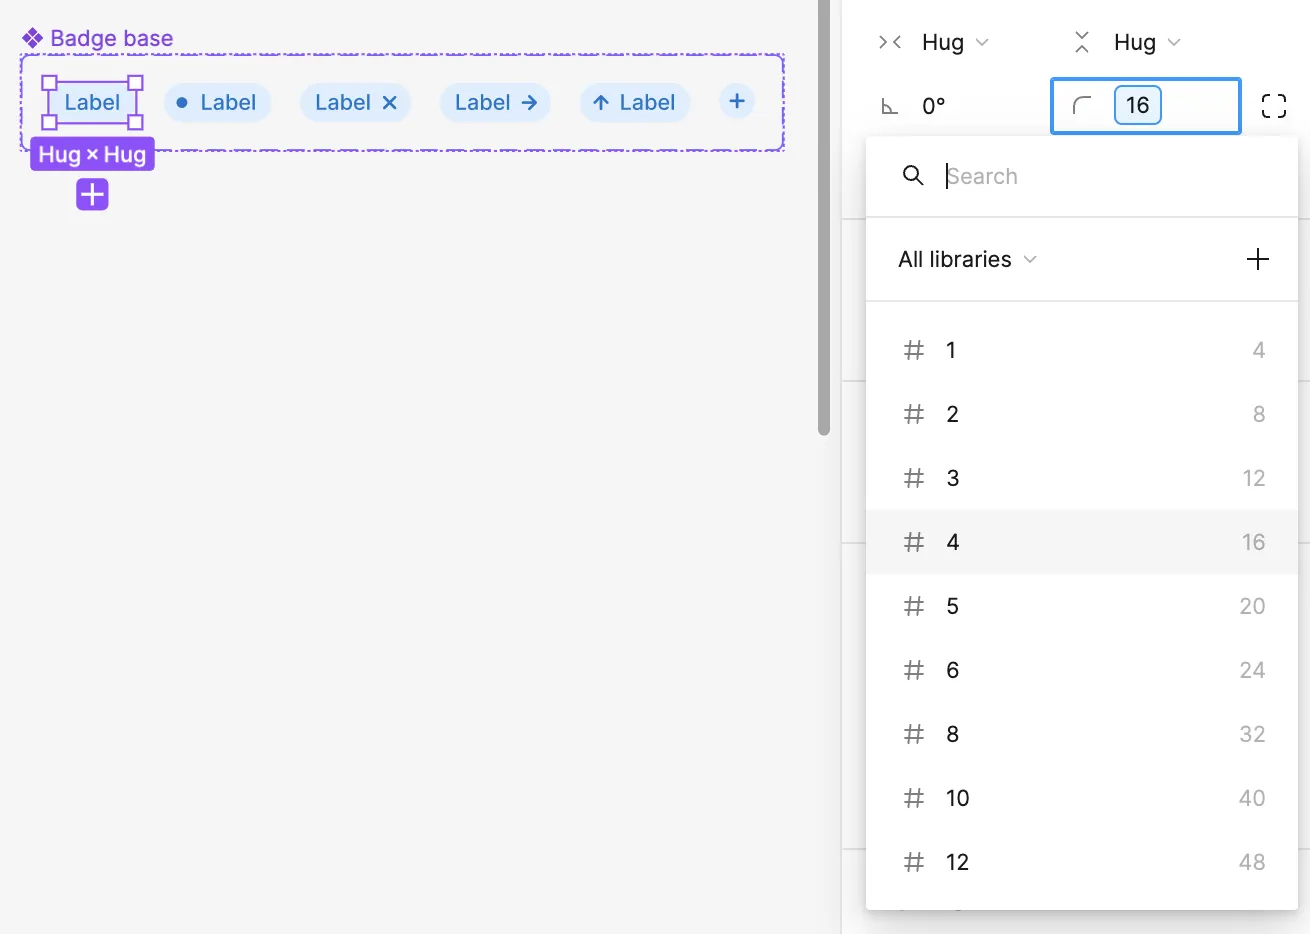Select the plus-only badge variant
The width and height of the screenshot is (1310, 934).
pos(737,101)
